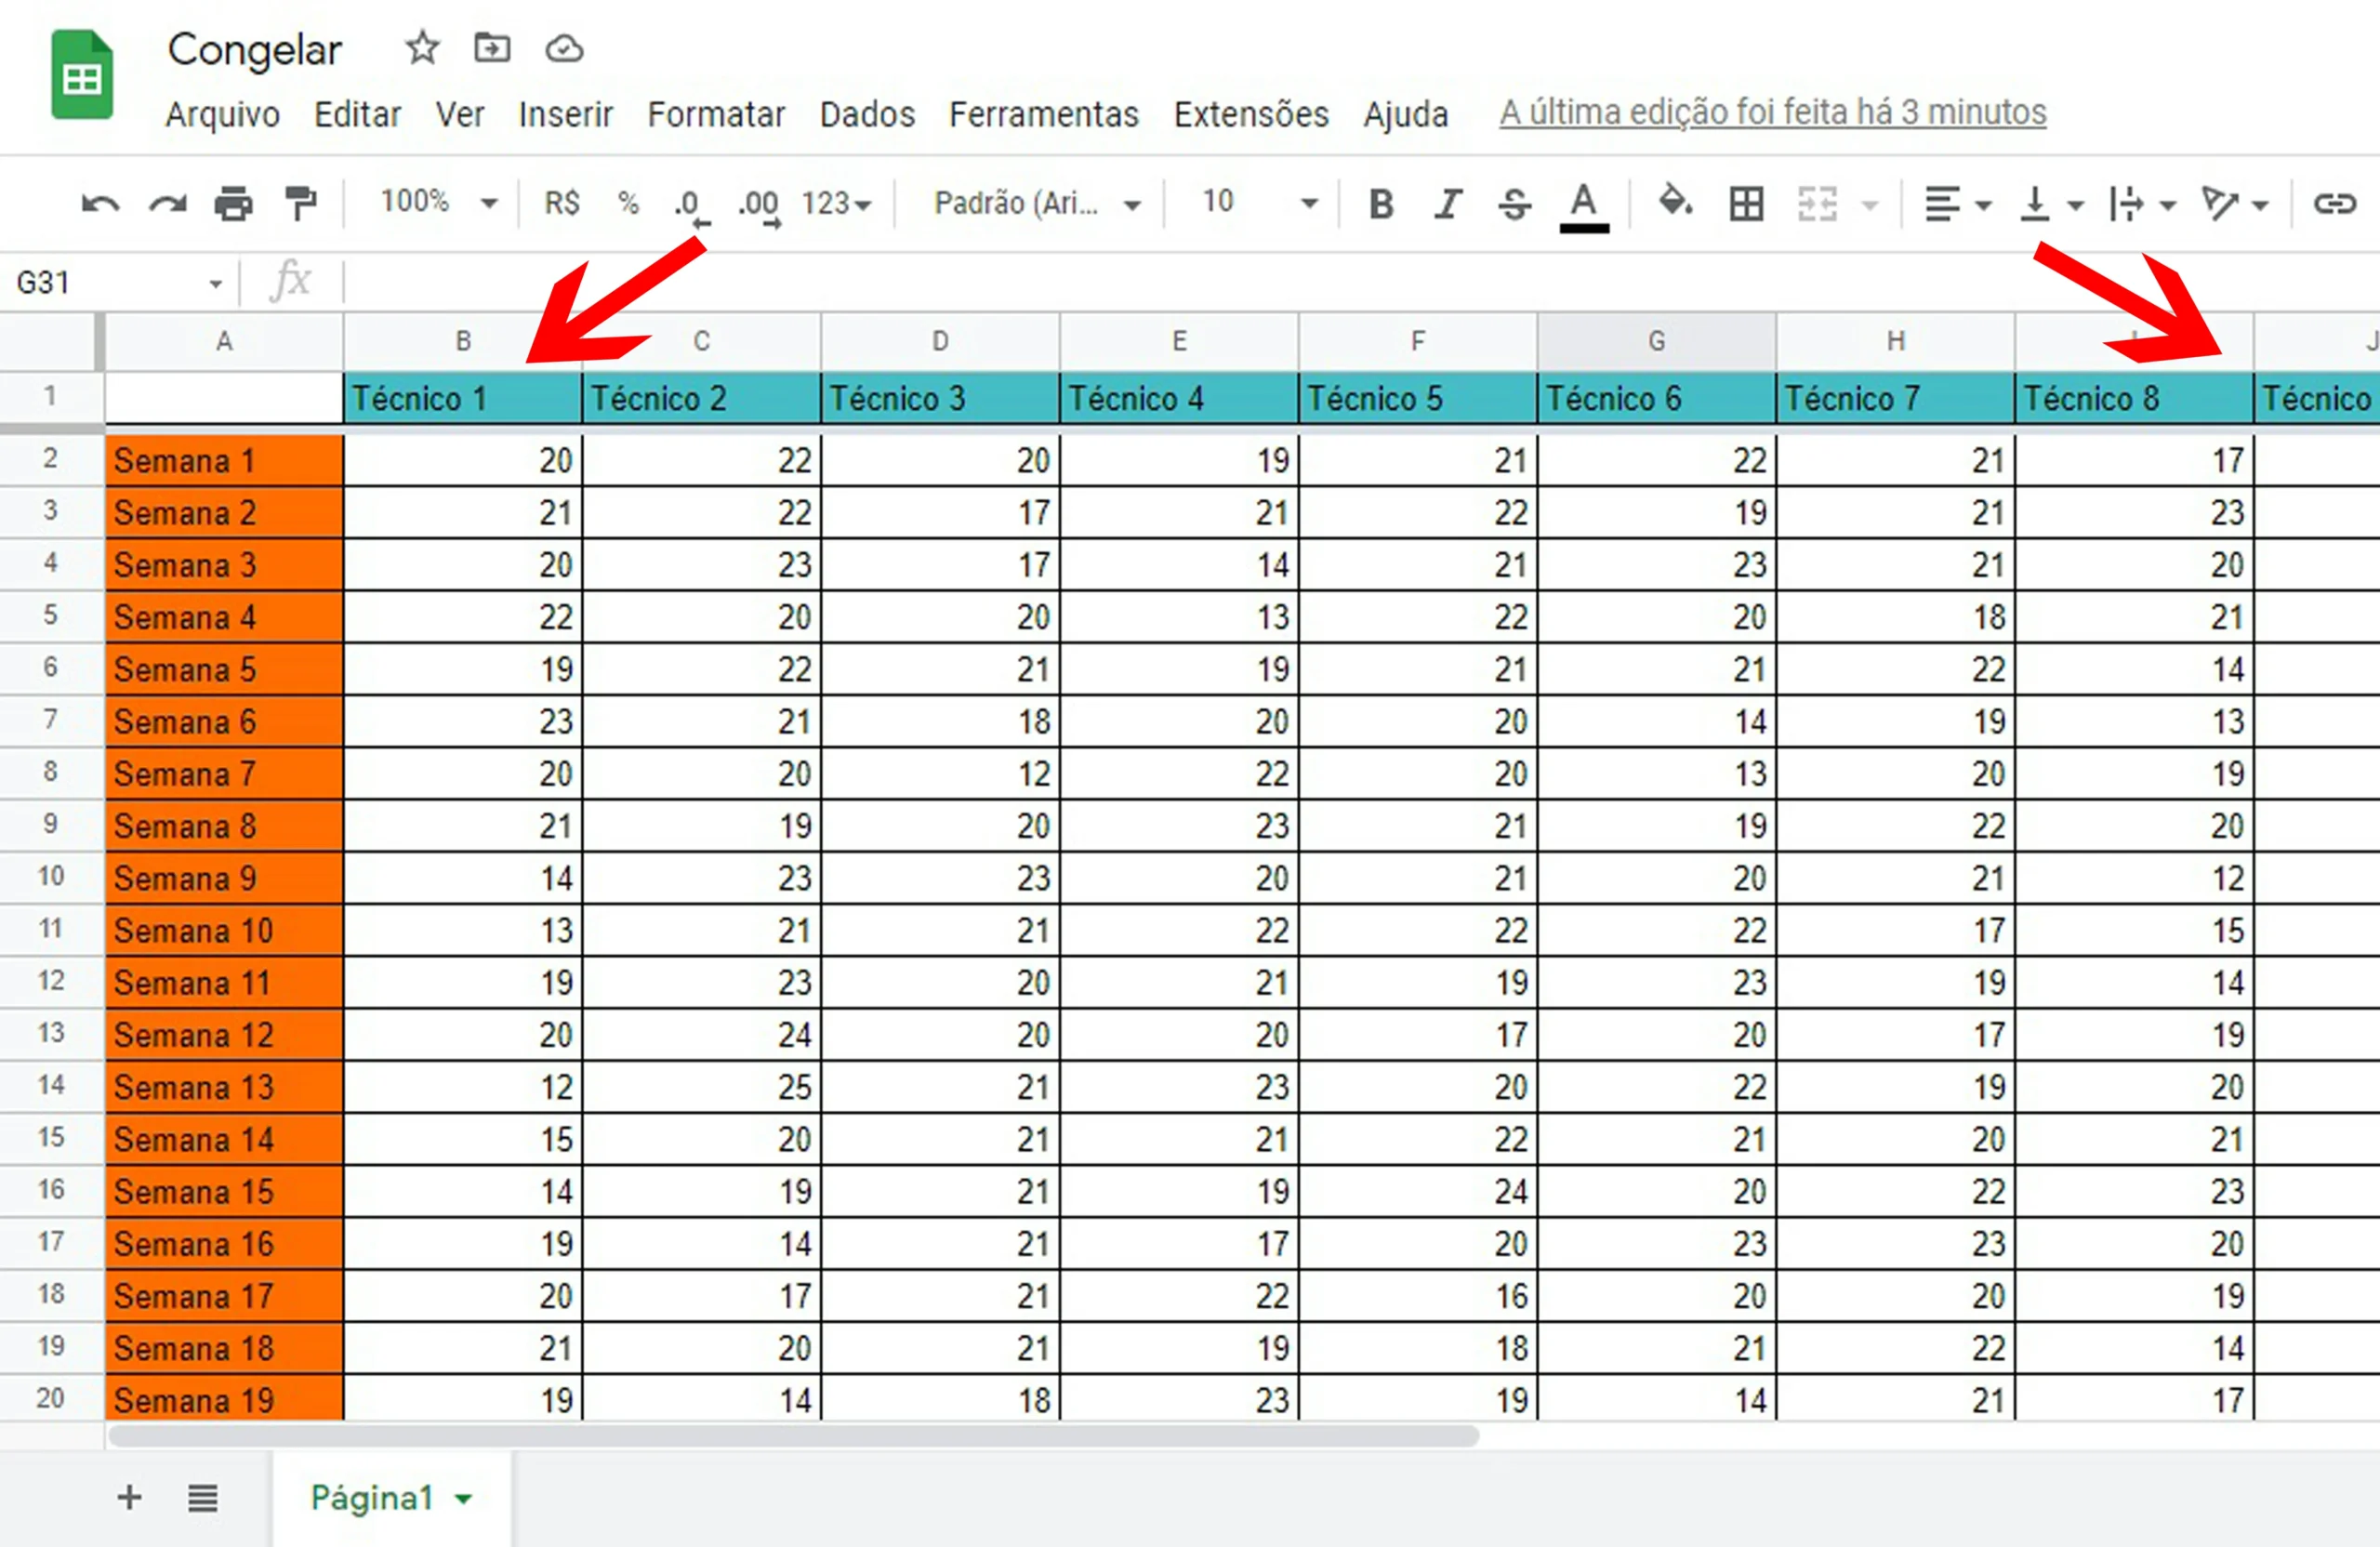Image resolution: width=2380 pixels, height=1547 pixels.
Task: Format as percent
Action: click(628, 203)
